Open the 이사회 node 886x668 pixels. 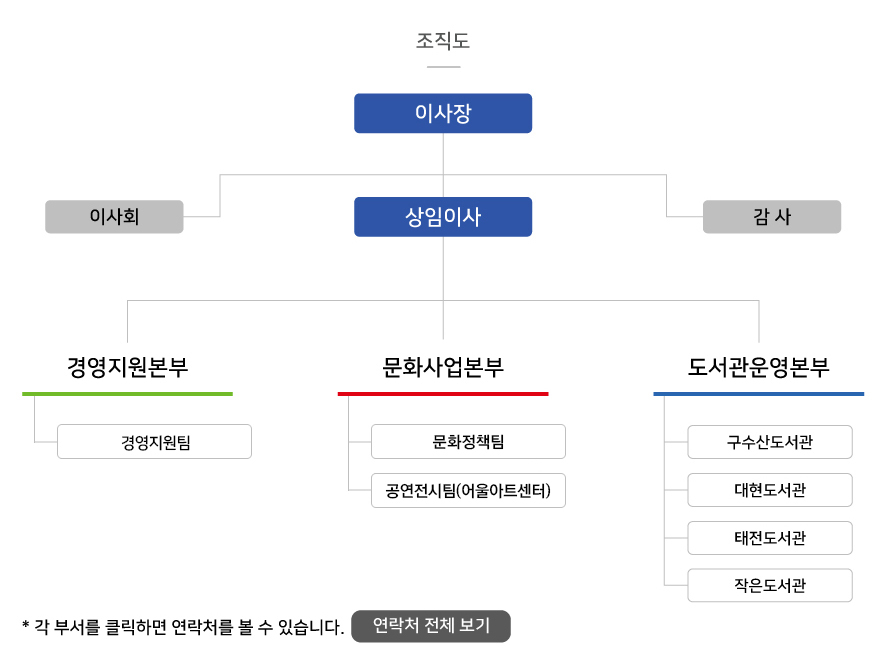(114, 216)
